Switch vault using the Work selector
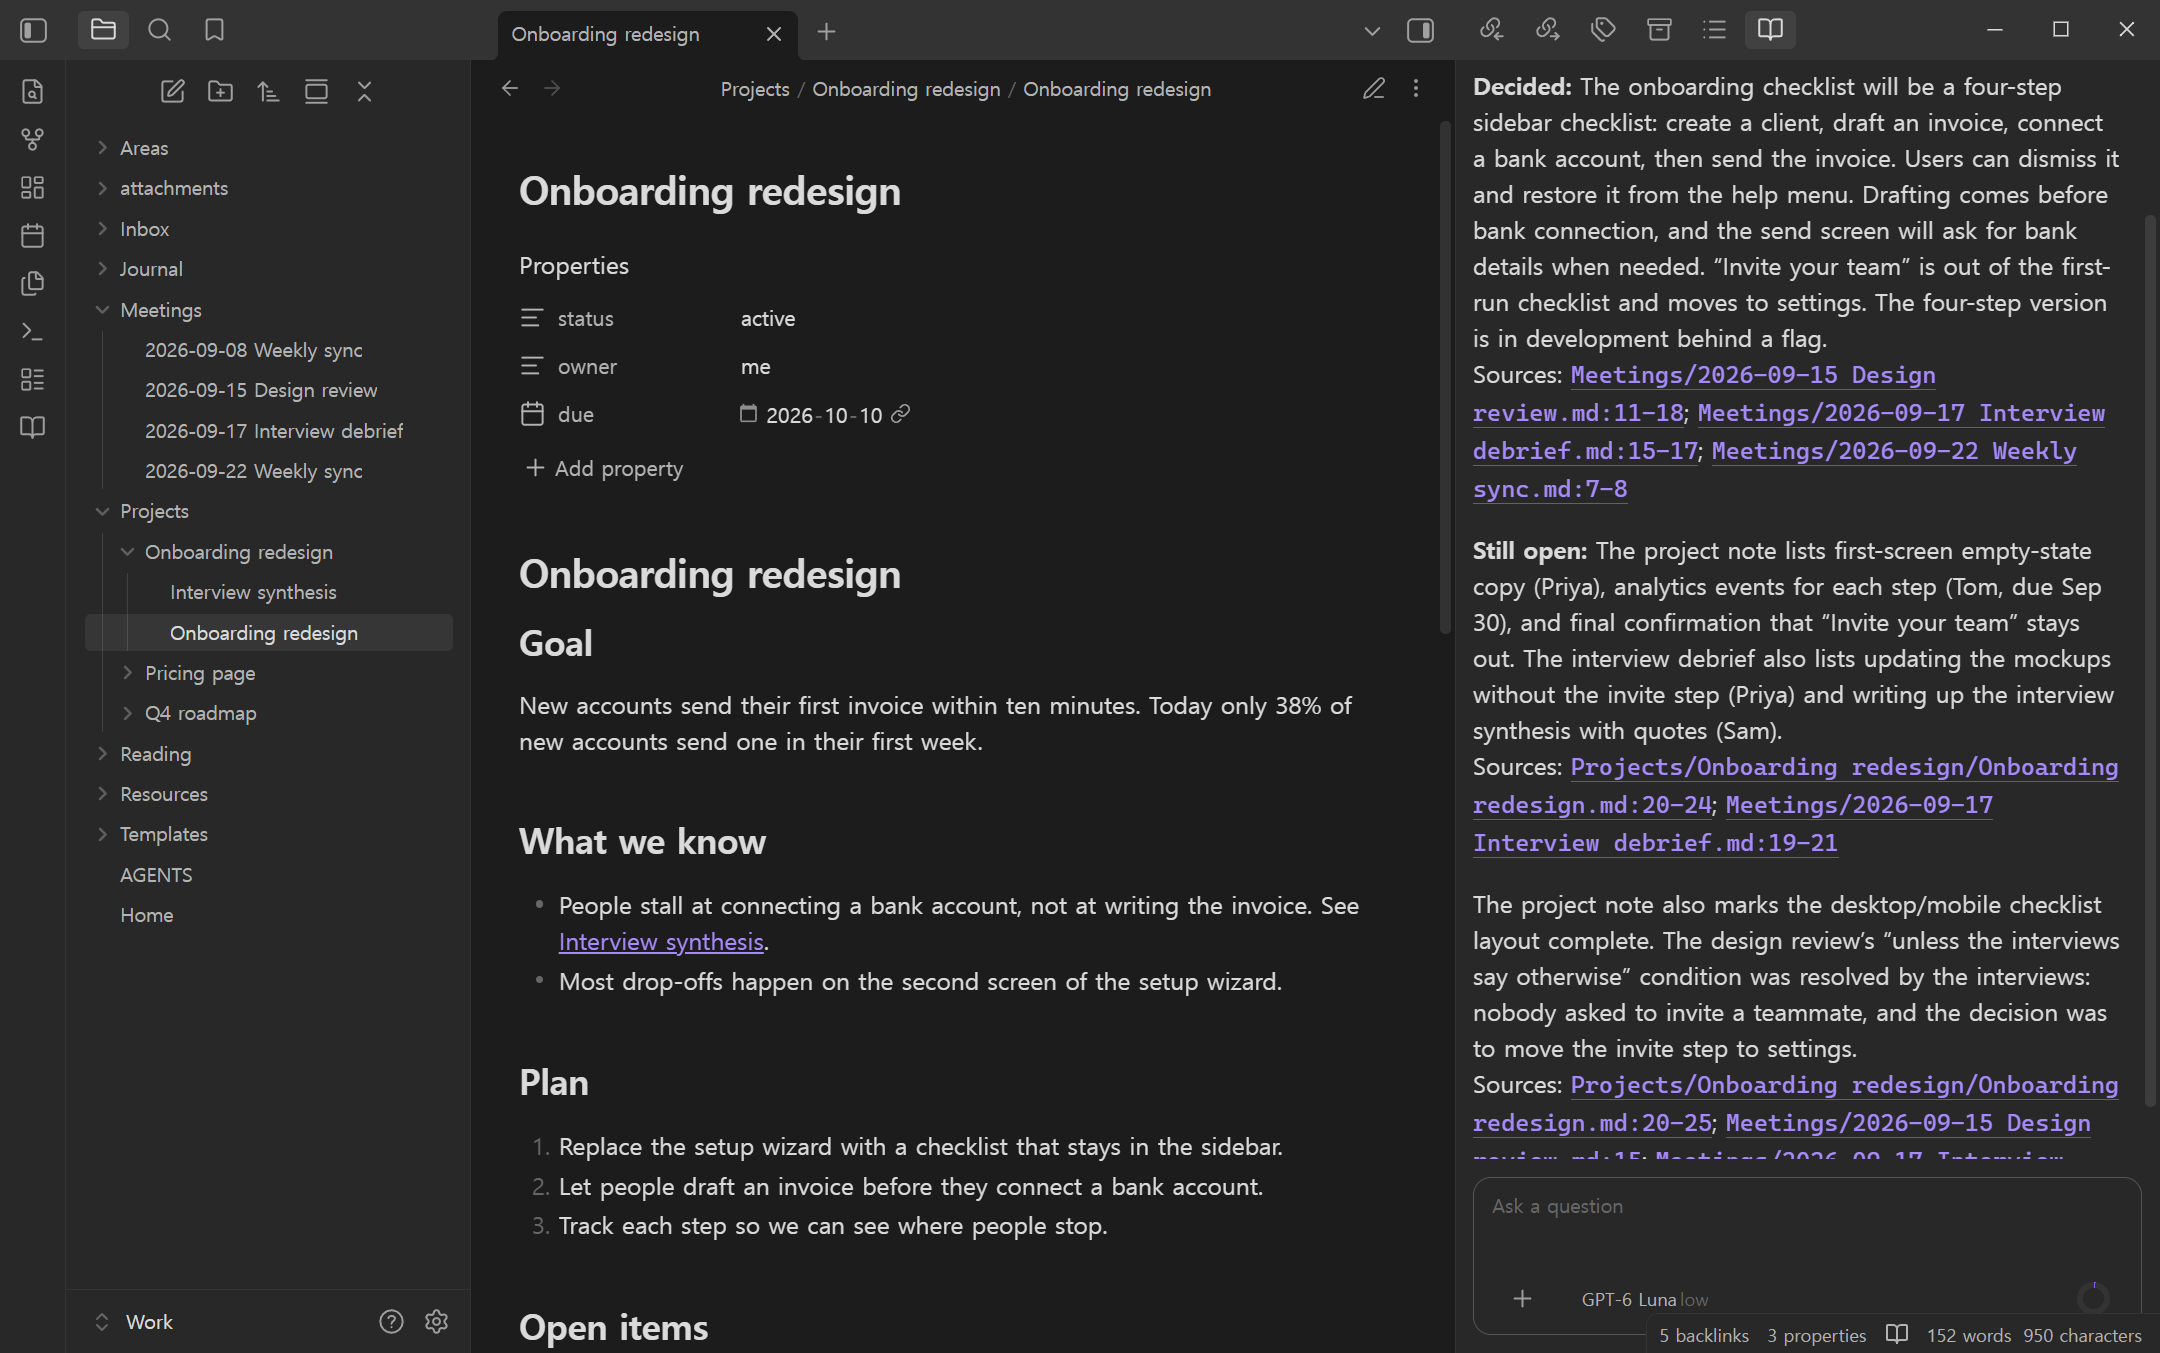2160x1353 pixels. 134,1321
